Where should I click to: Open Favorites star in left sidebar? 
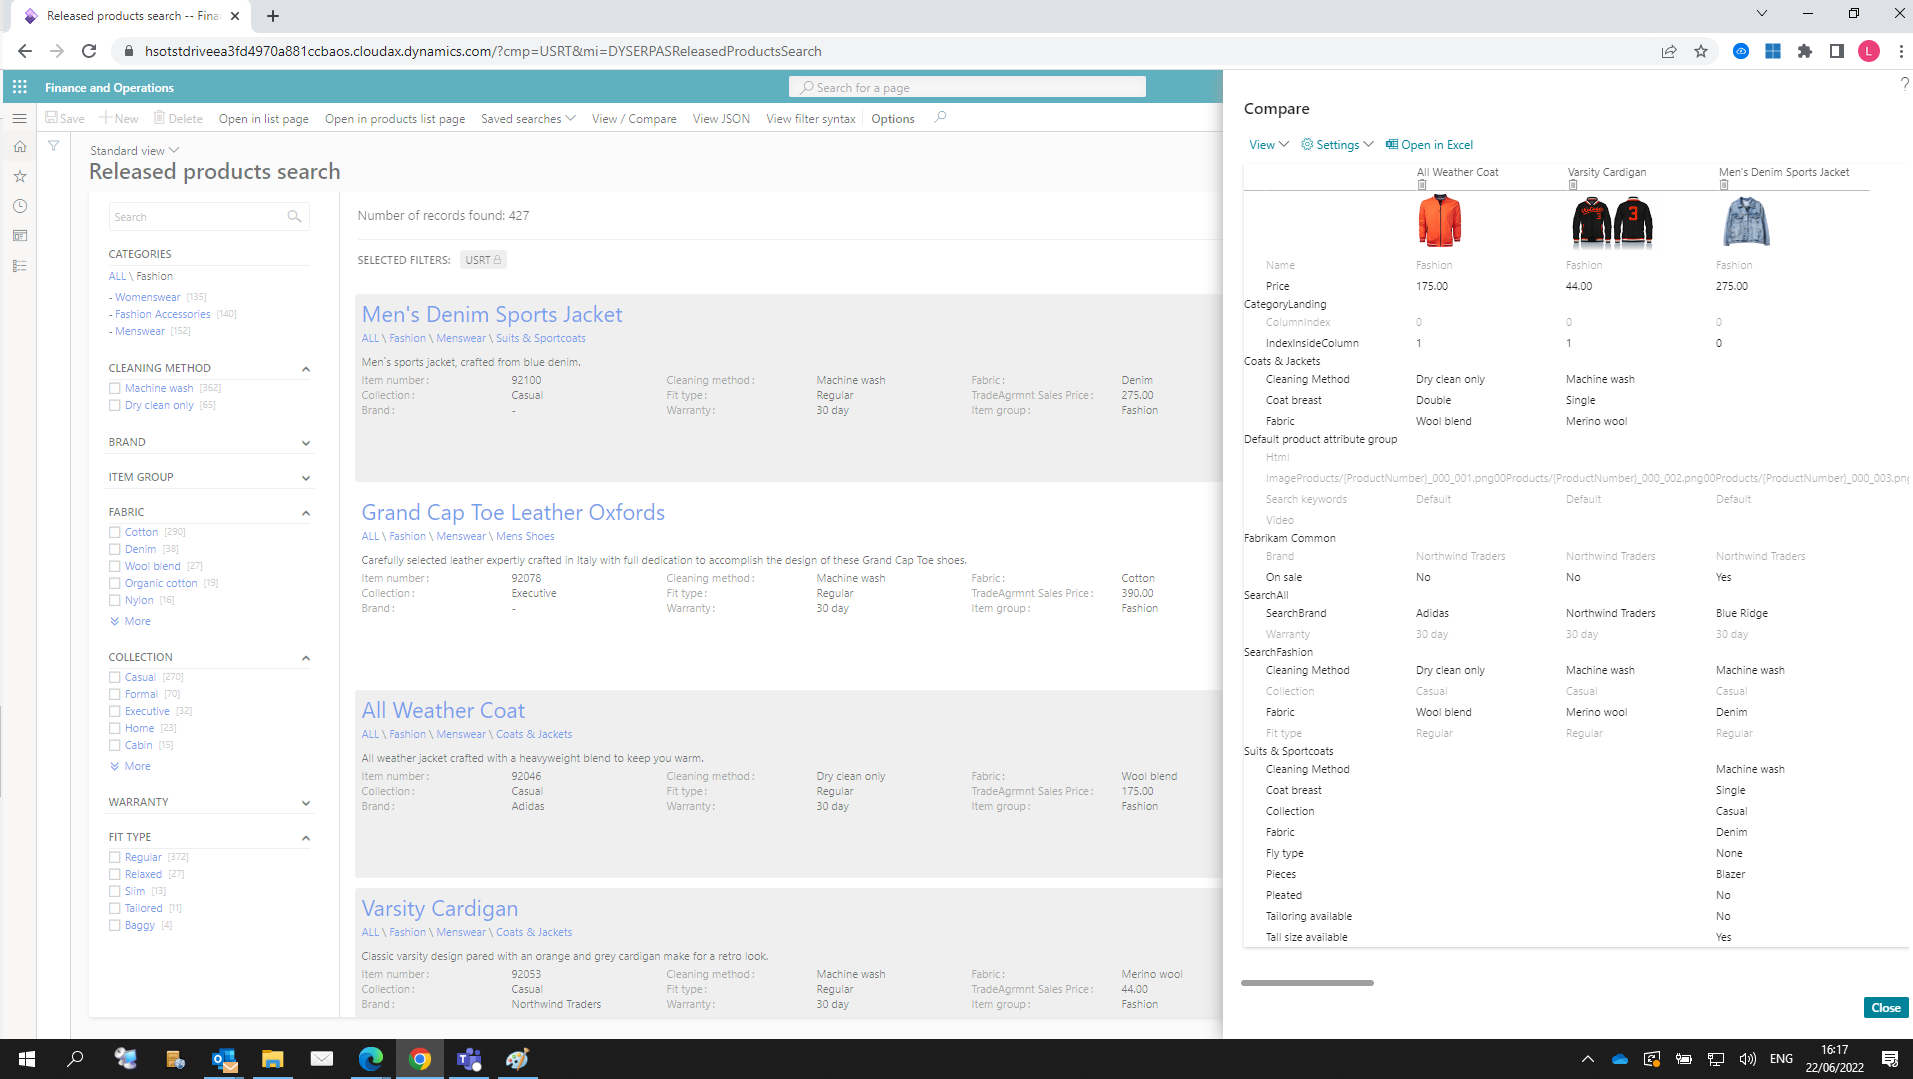point(19,177)
